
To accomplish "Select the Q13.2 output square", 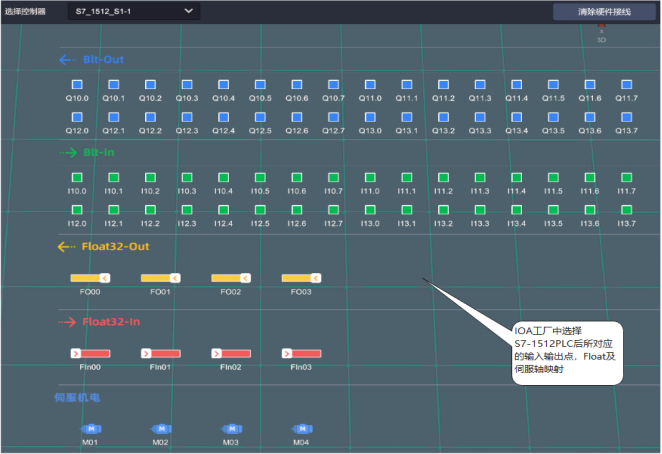I will pyautogui.click(x=443, y=117).
